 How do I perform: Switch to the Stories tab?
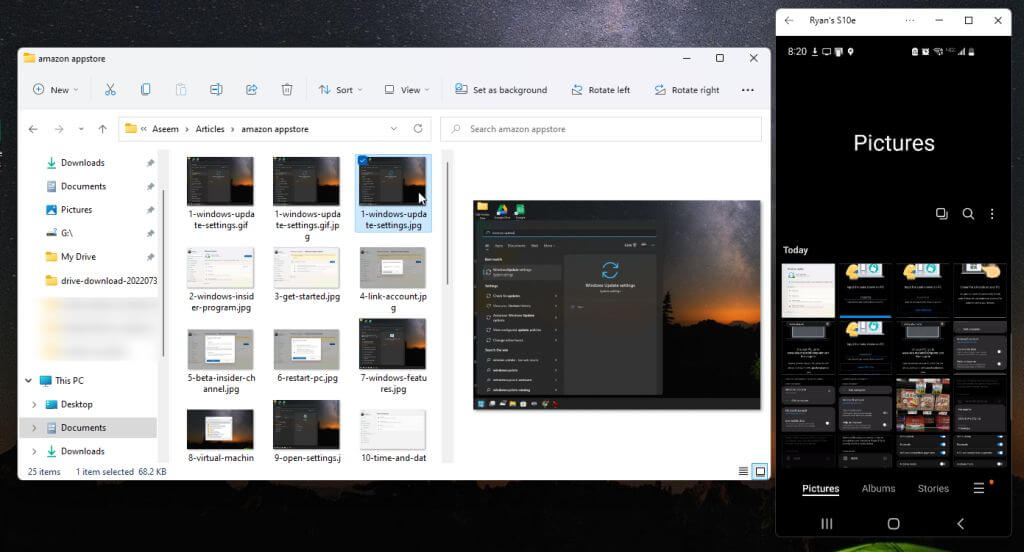[x=933, y=489]
